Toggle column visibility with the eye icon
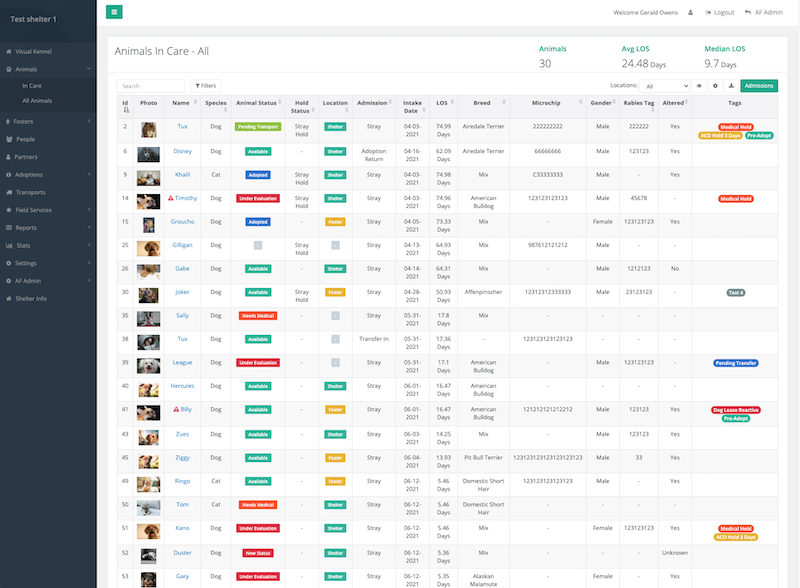The image size is (800, 588). tap(699, 86)
